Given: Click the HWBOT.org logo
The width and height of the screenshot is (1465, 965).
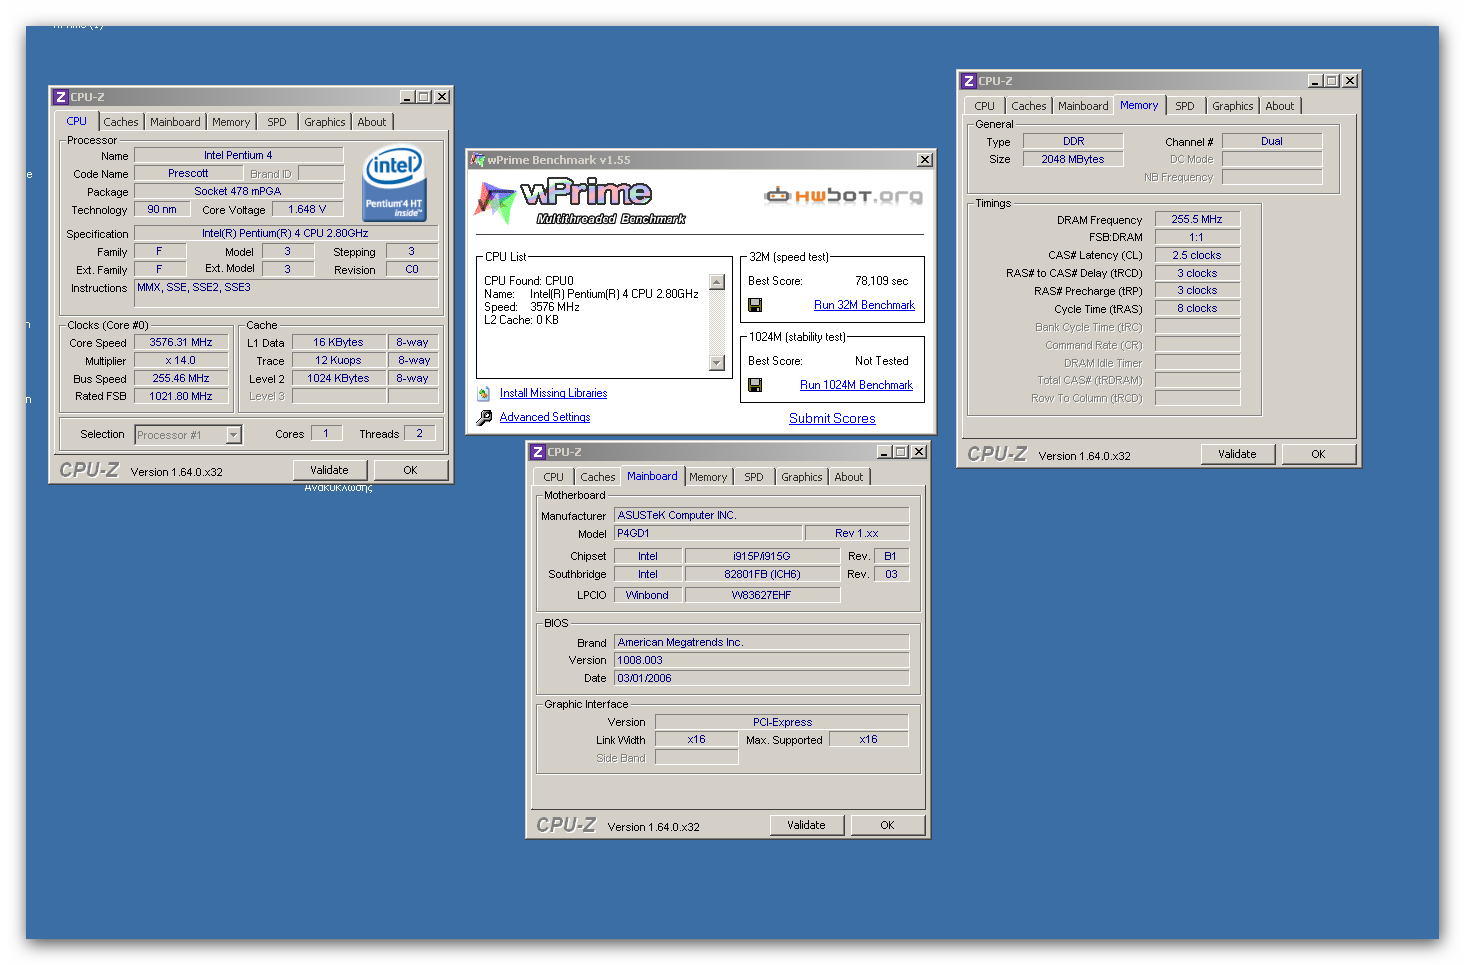Looking at the screenshot, I should [x=843, y=196].
